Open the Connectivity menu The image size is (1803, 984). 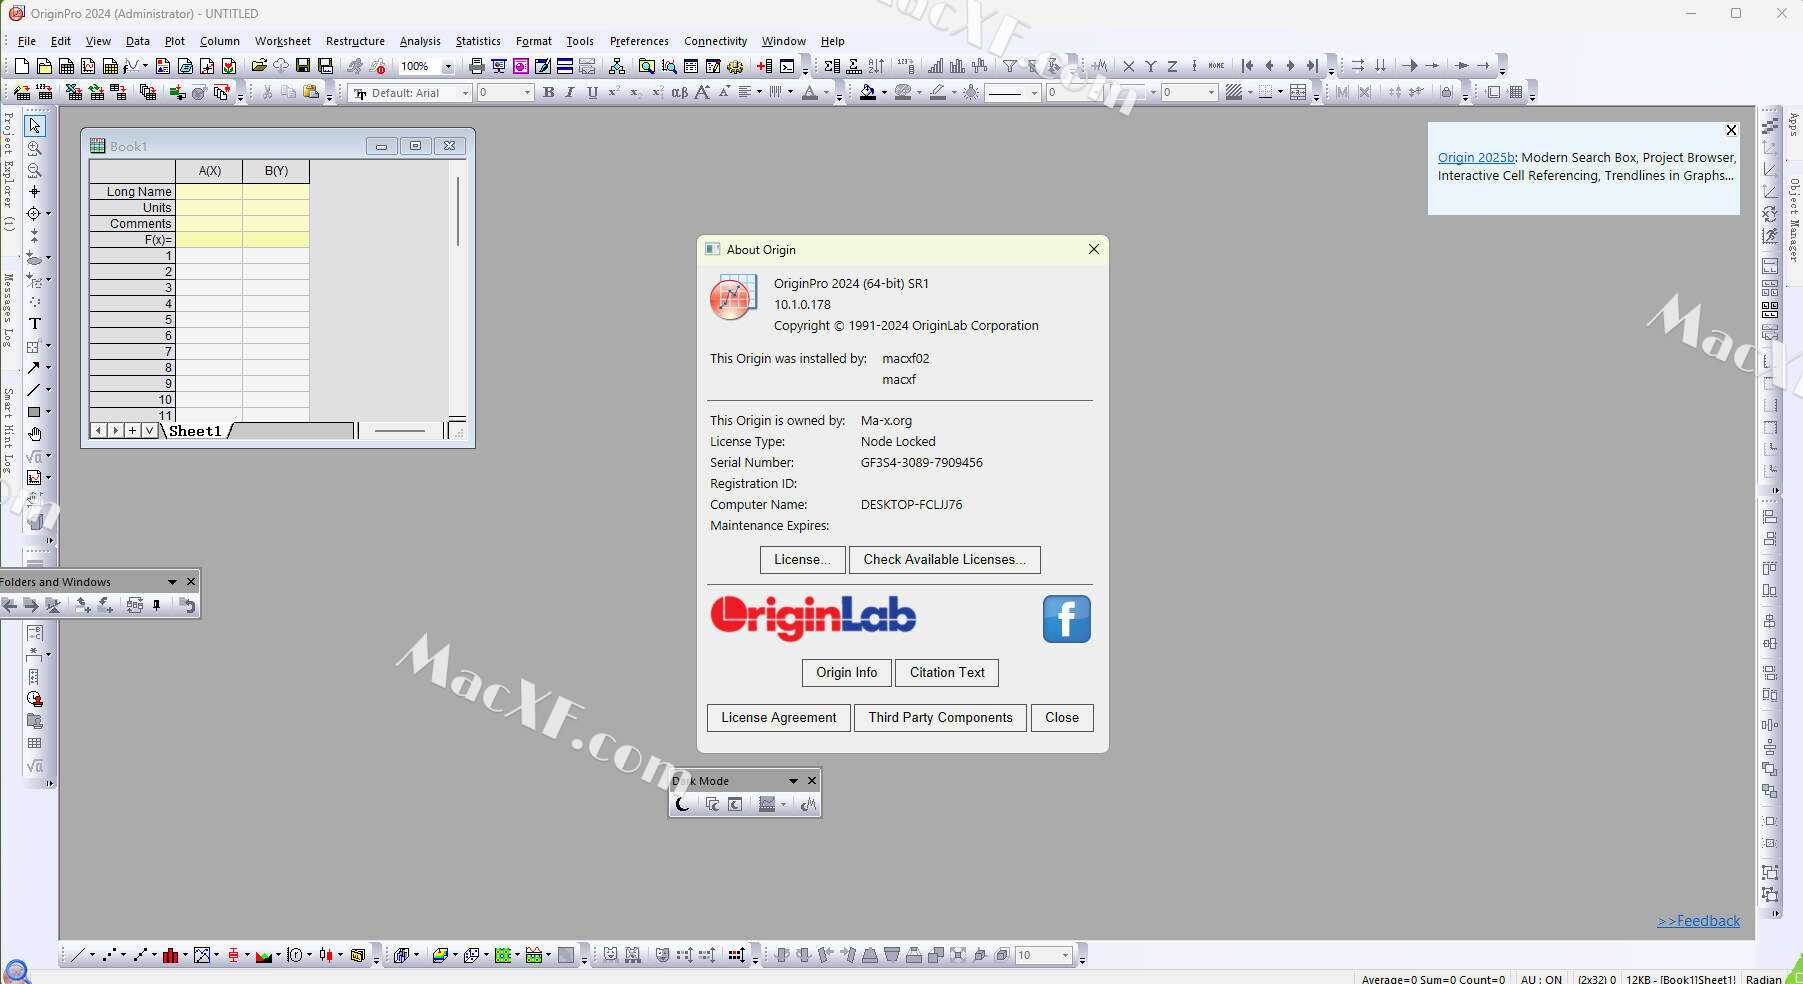[715, 41]
